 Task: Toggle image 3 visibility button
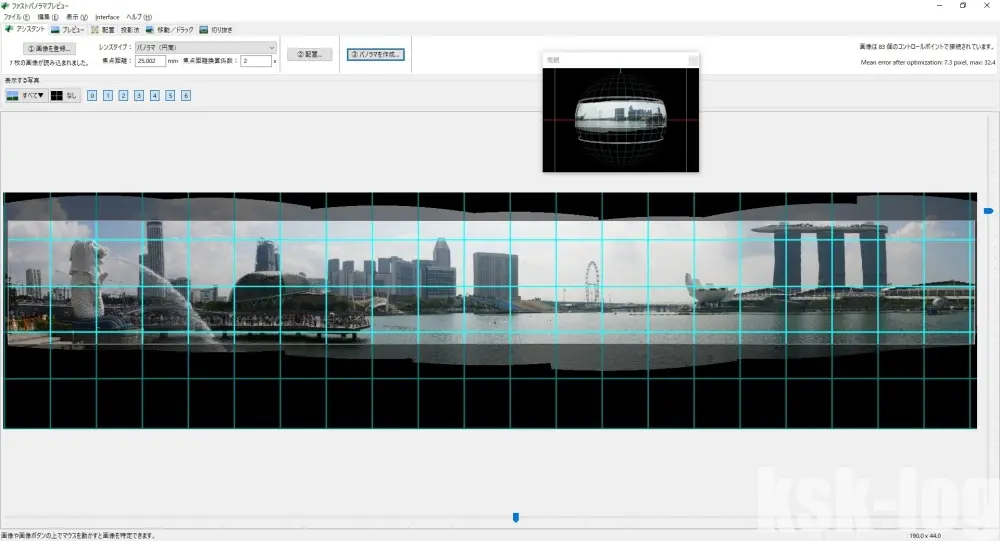pos(139,96)
